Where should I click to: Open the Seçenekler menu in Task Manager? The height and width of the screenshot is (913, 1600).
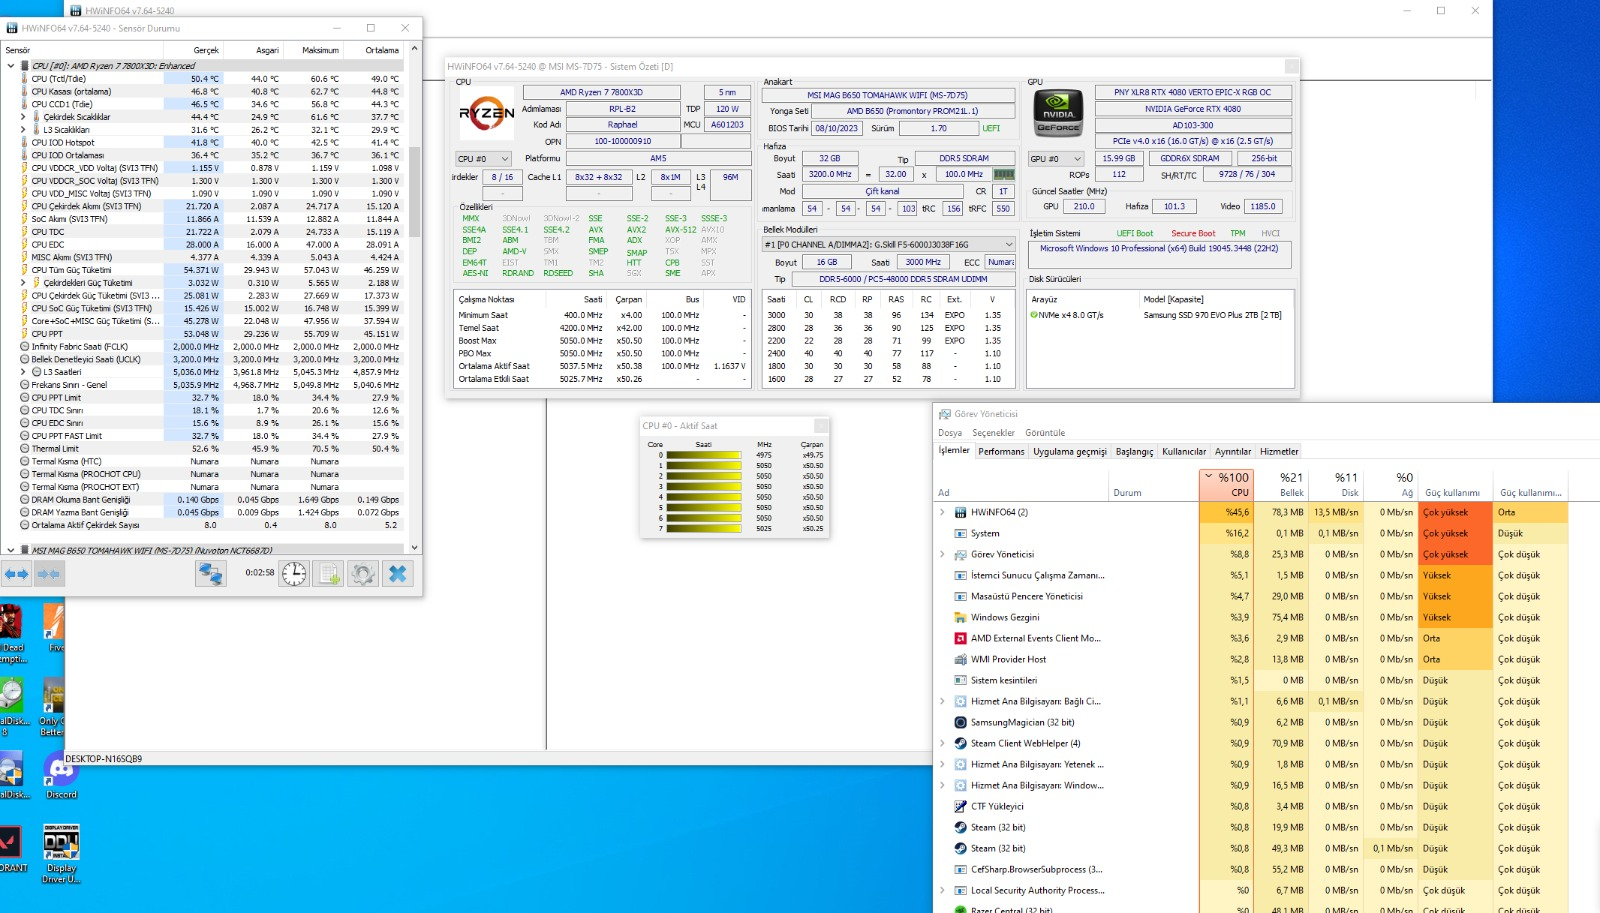tap(994, 433)
